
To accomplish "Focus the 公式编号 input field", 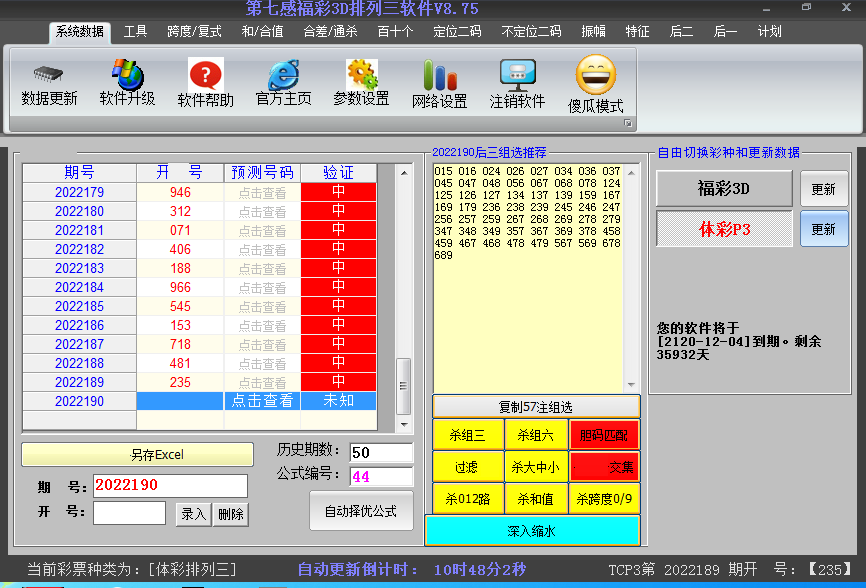I will [x=382, y=476].
